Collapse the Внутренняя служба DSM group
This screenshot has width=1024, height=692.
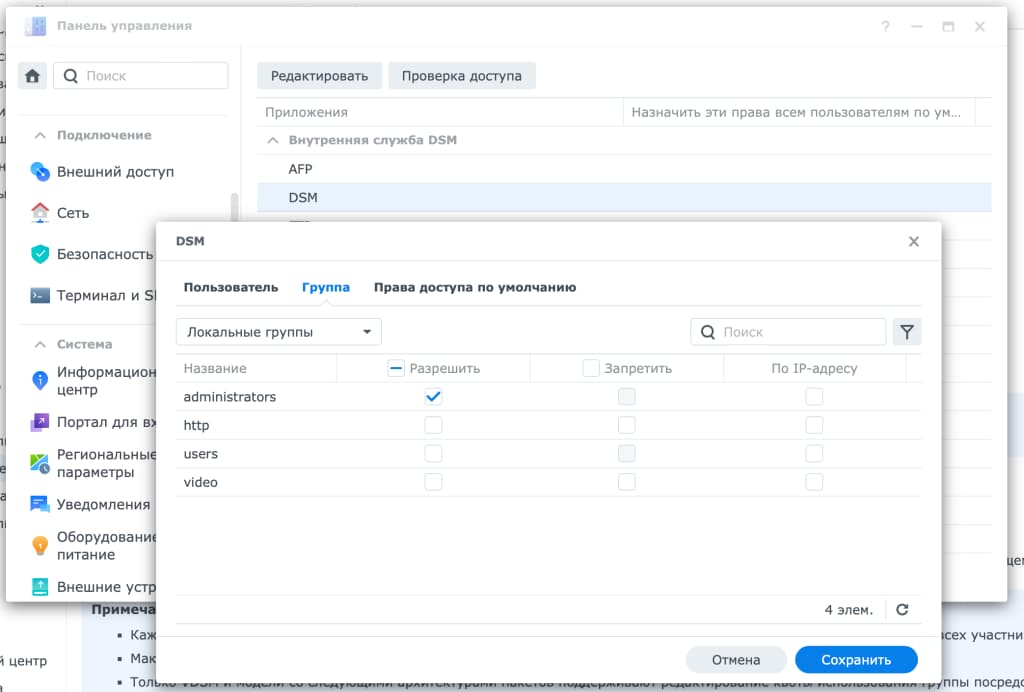(x=273, y=140)
